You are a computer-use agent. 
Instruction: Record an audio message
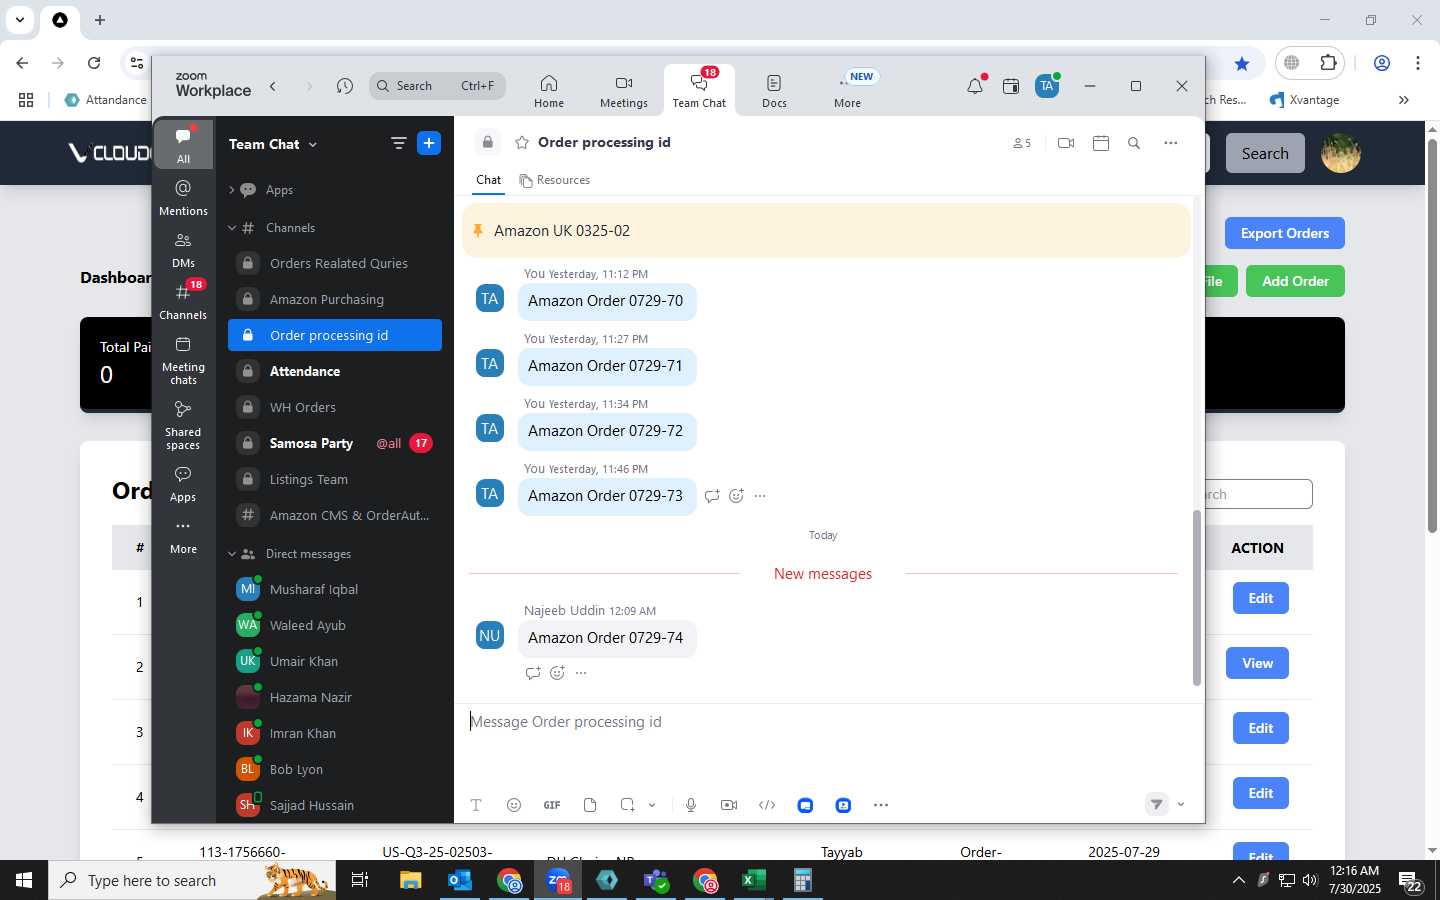click(691, 805)
